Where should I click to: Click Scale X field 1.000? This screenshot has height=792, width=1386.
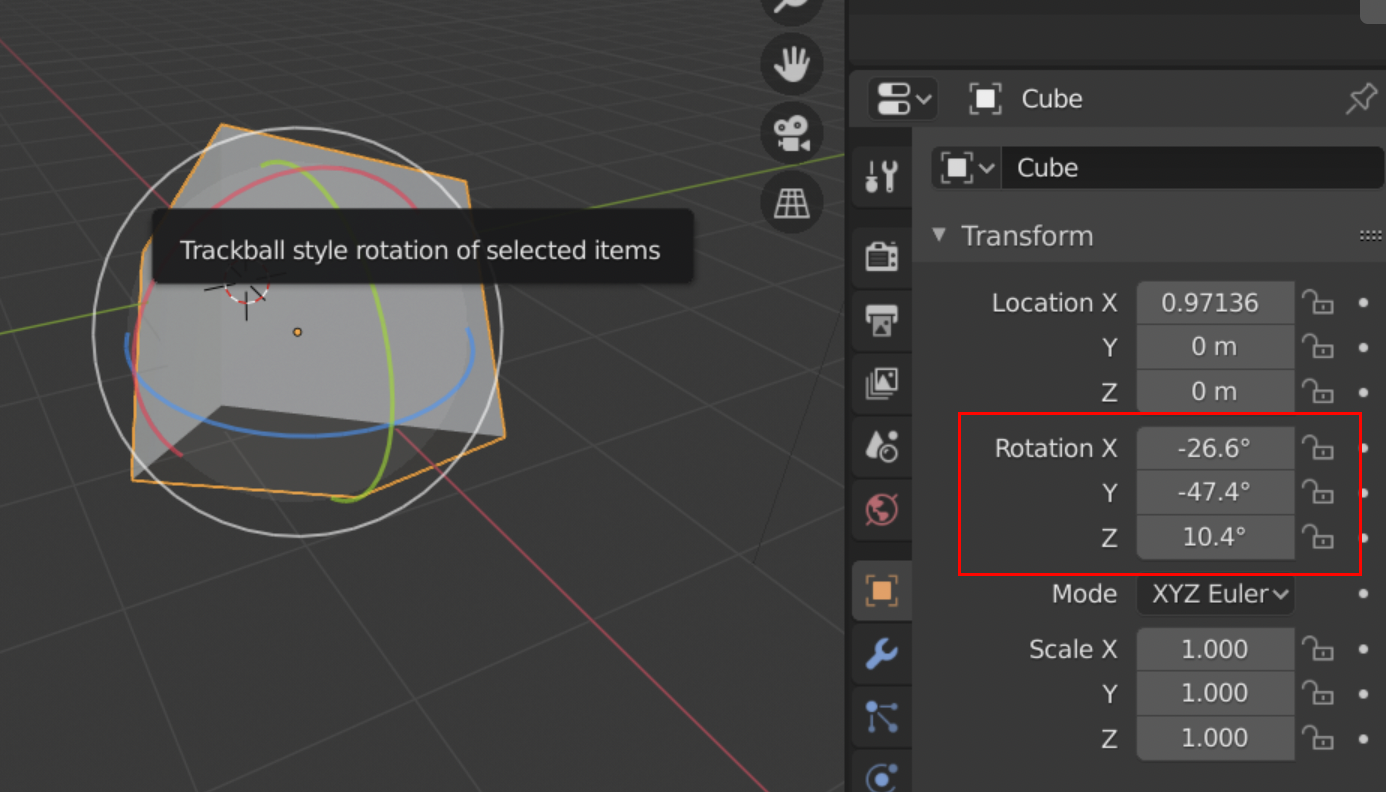tap(1215, 649)
